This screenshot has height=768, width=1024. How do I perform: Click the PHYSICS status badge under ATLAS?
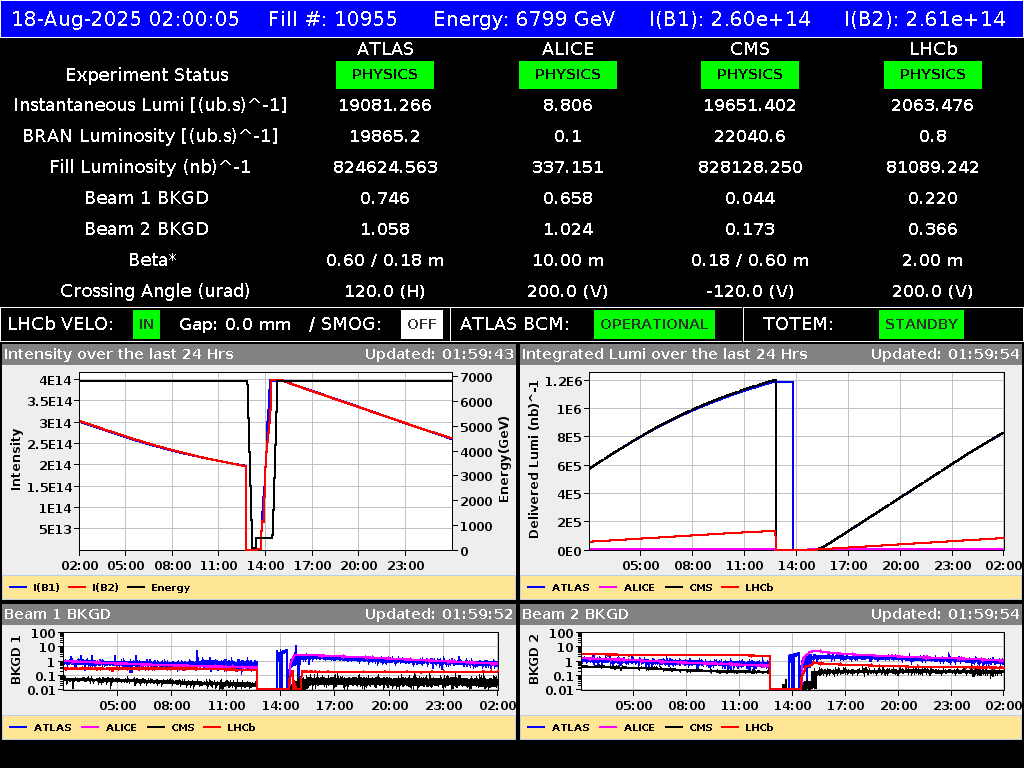[385, 74]
